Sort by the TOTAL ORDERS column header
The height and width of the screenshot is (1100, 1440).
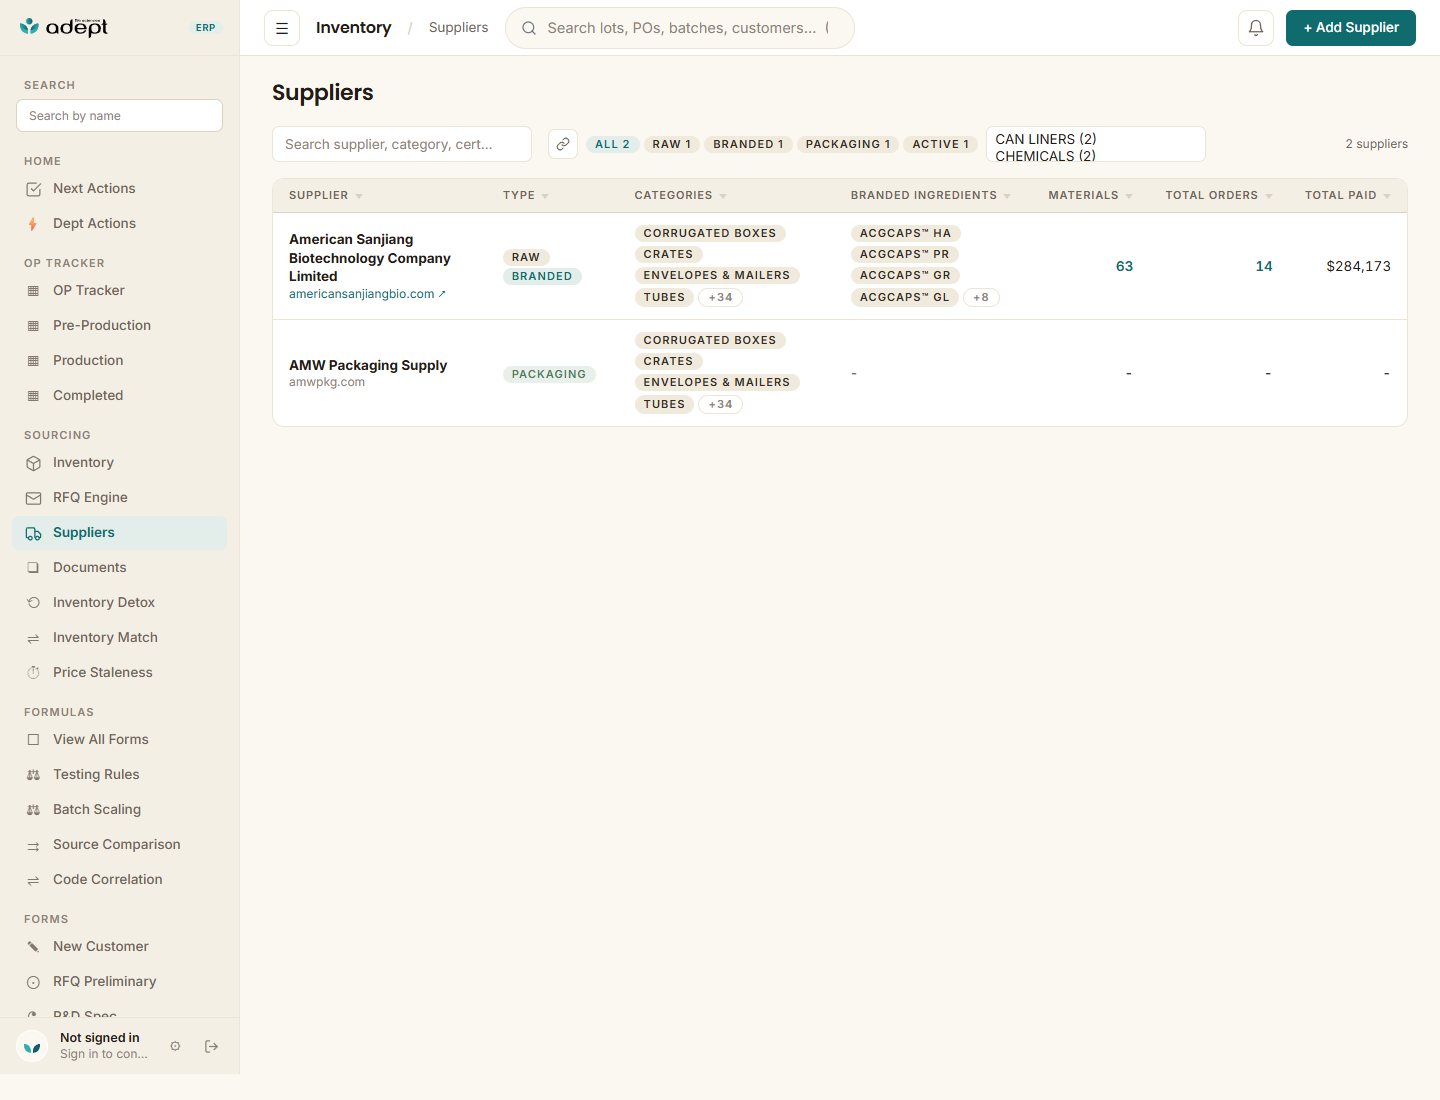[1219, 196]
